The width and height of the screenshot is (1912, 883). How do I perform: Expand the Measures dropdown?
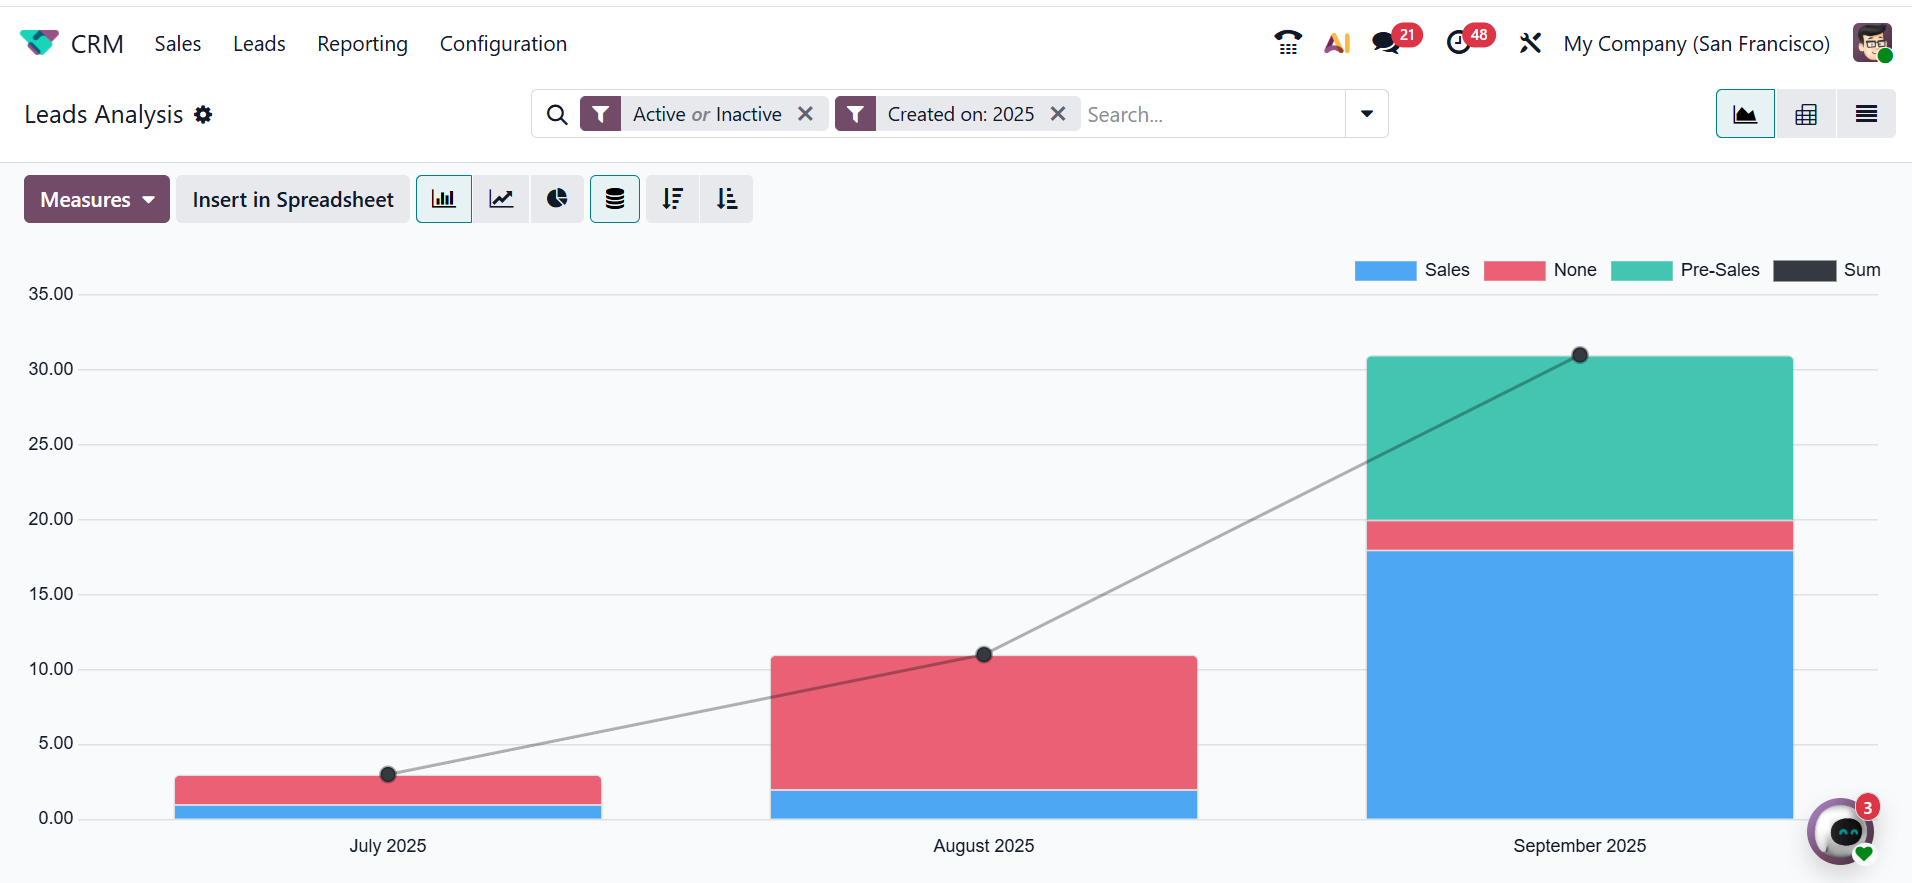tap(97, 199)
